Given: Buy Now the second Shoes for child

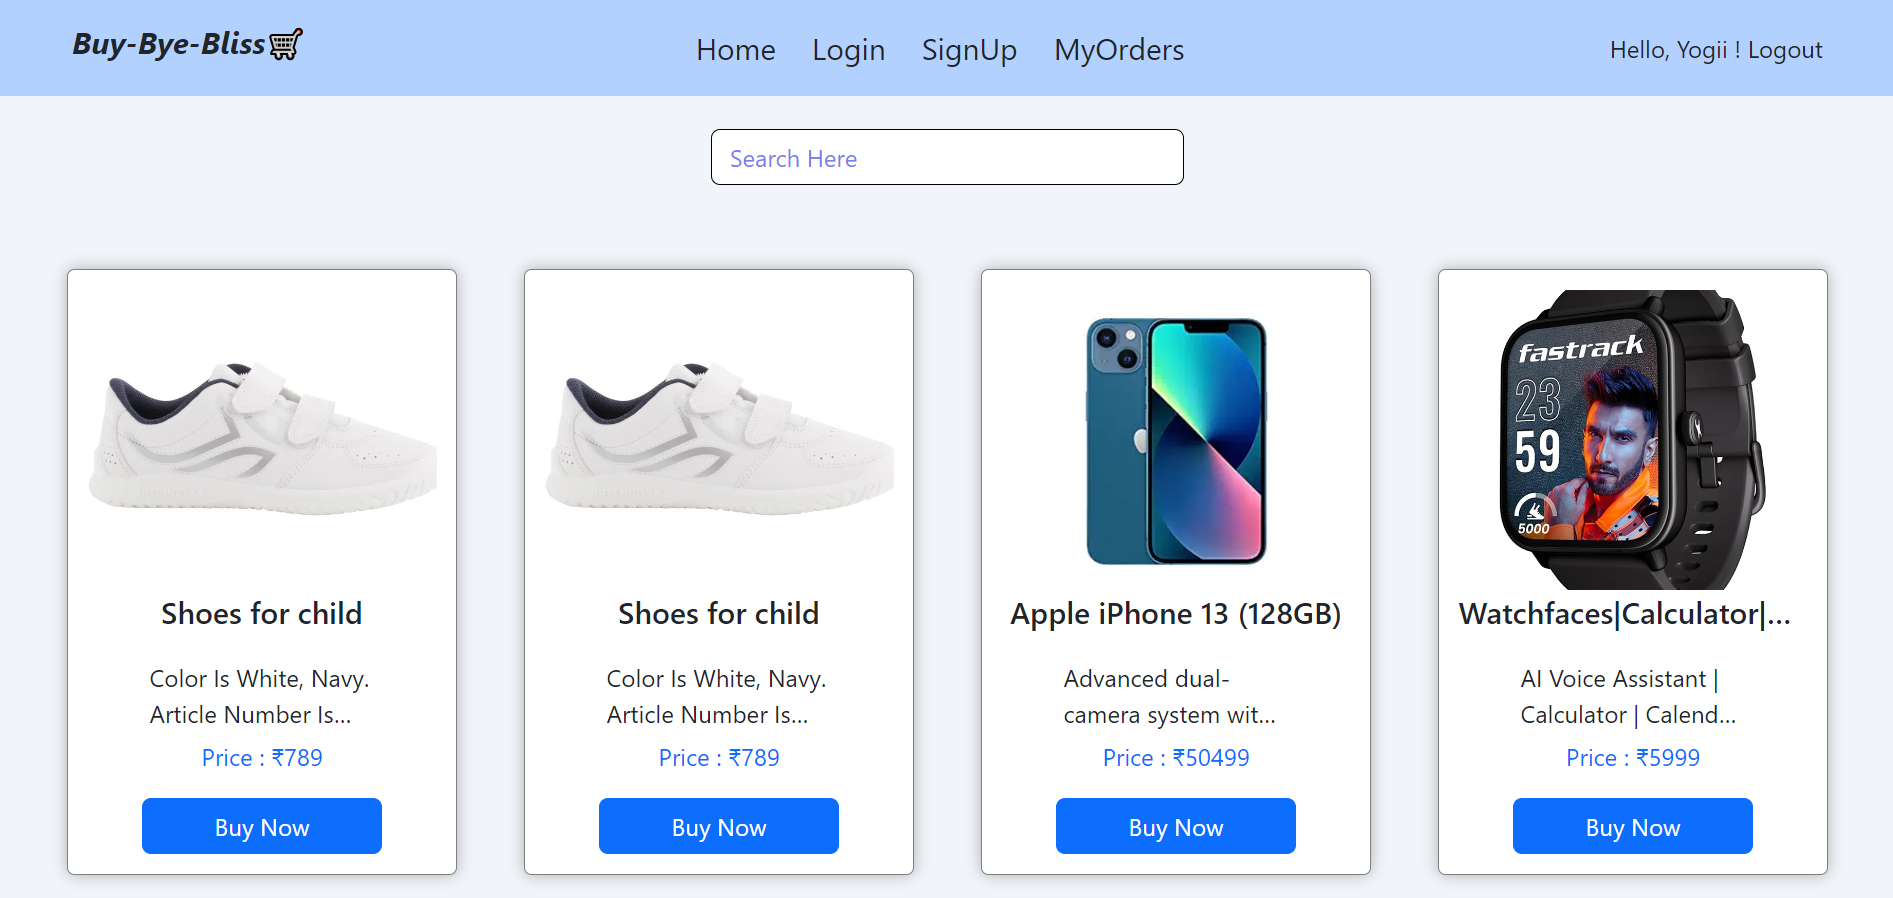Looking at the screenshot, I should coord(718,826).
